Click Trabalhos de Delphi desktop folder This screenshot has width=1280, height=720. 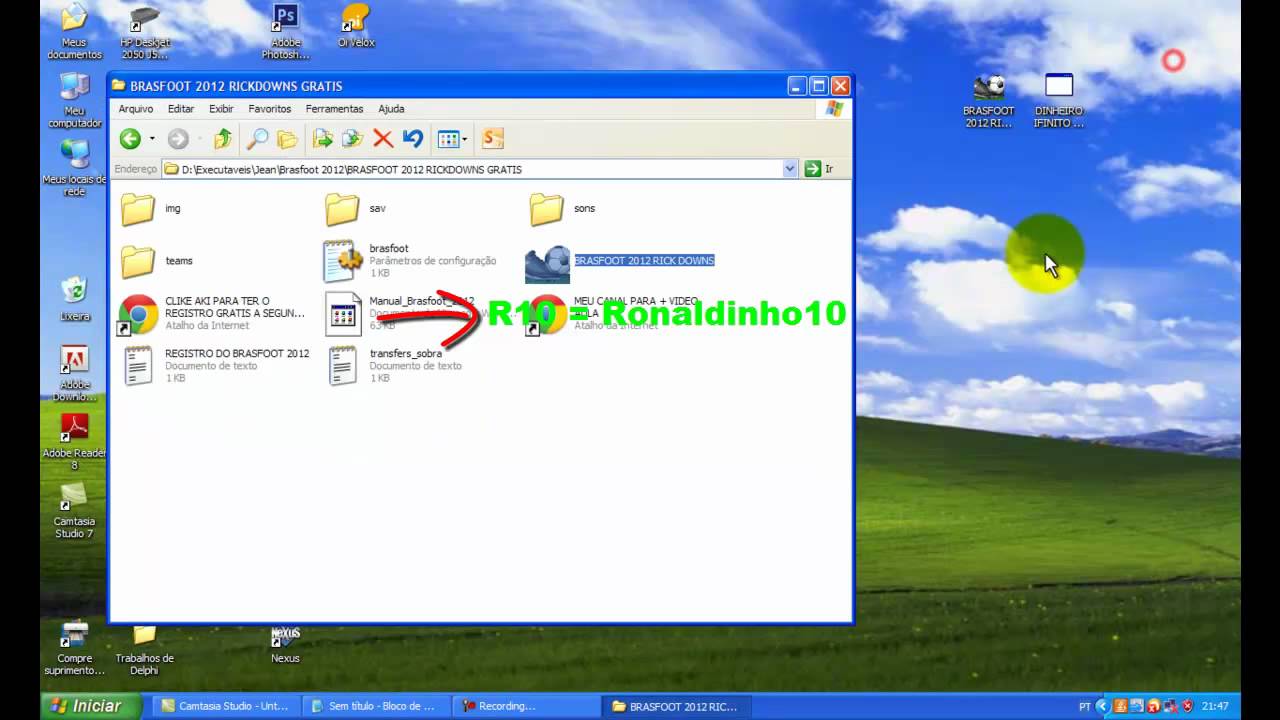click(x=145, y=650)
